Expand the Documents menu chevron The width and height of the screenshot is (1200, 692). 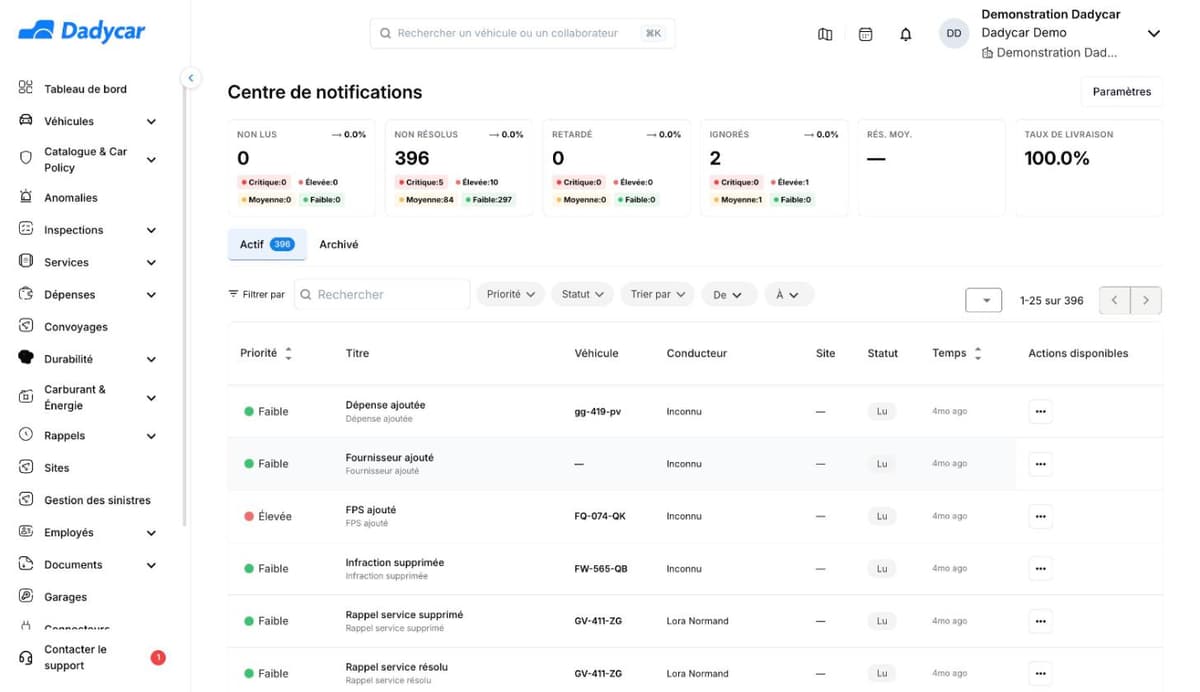click(x=151, y=565)
